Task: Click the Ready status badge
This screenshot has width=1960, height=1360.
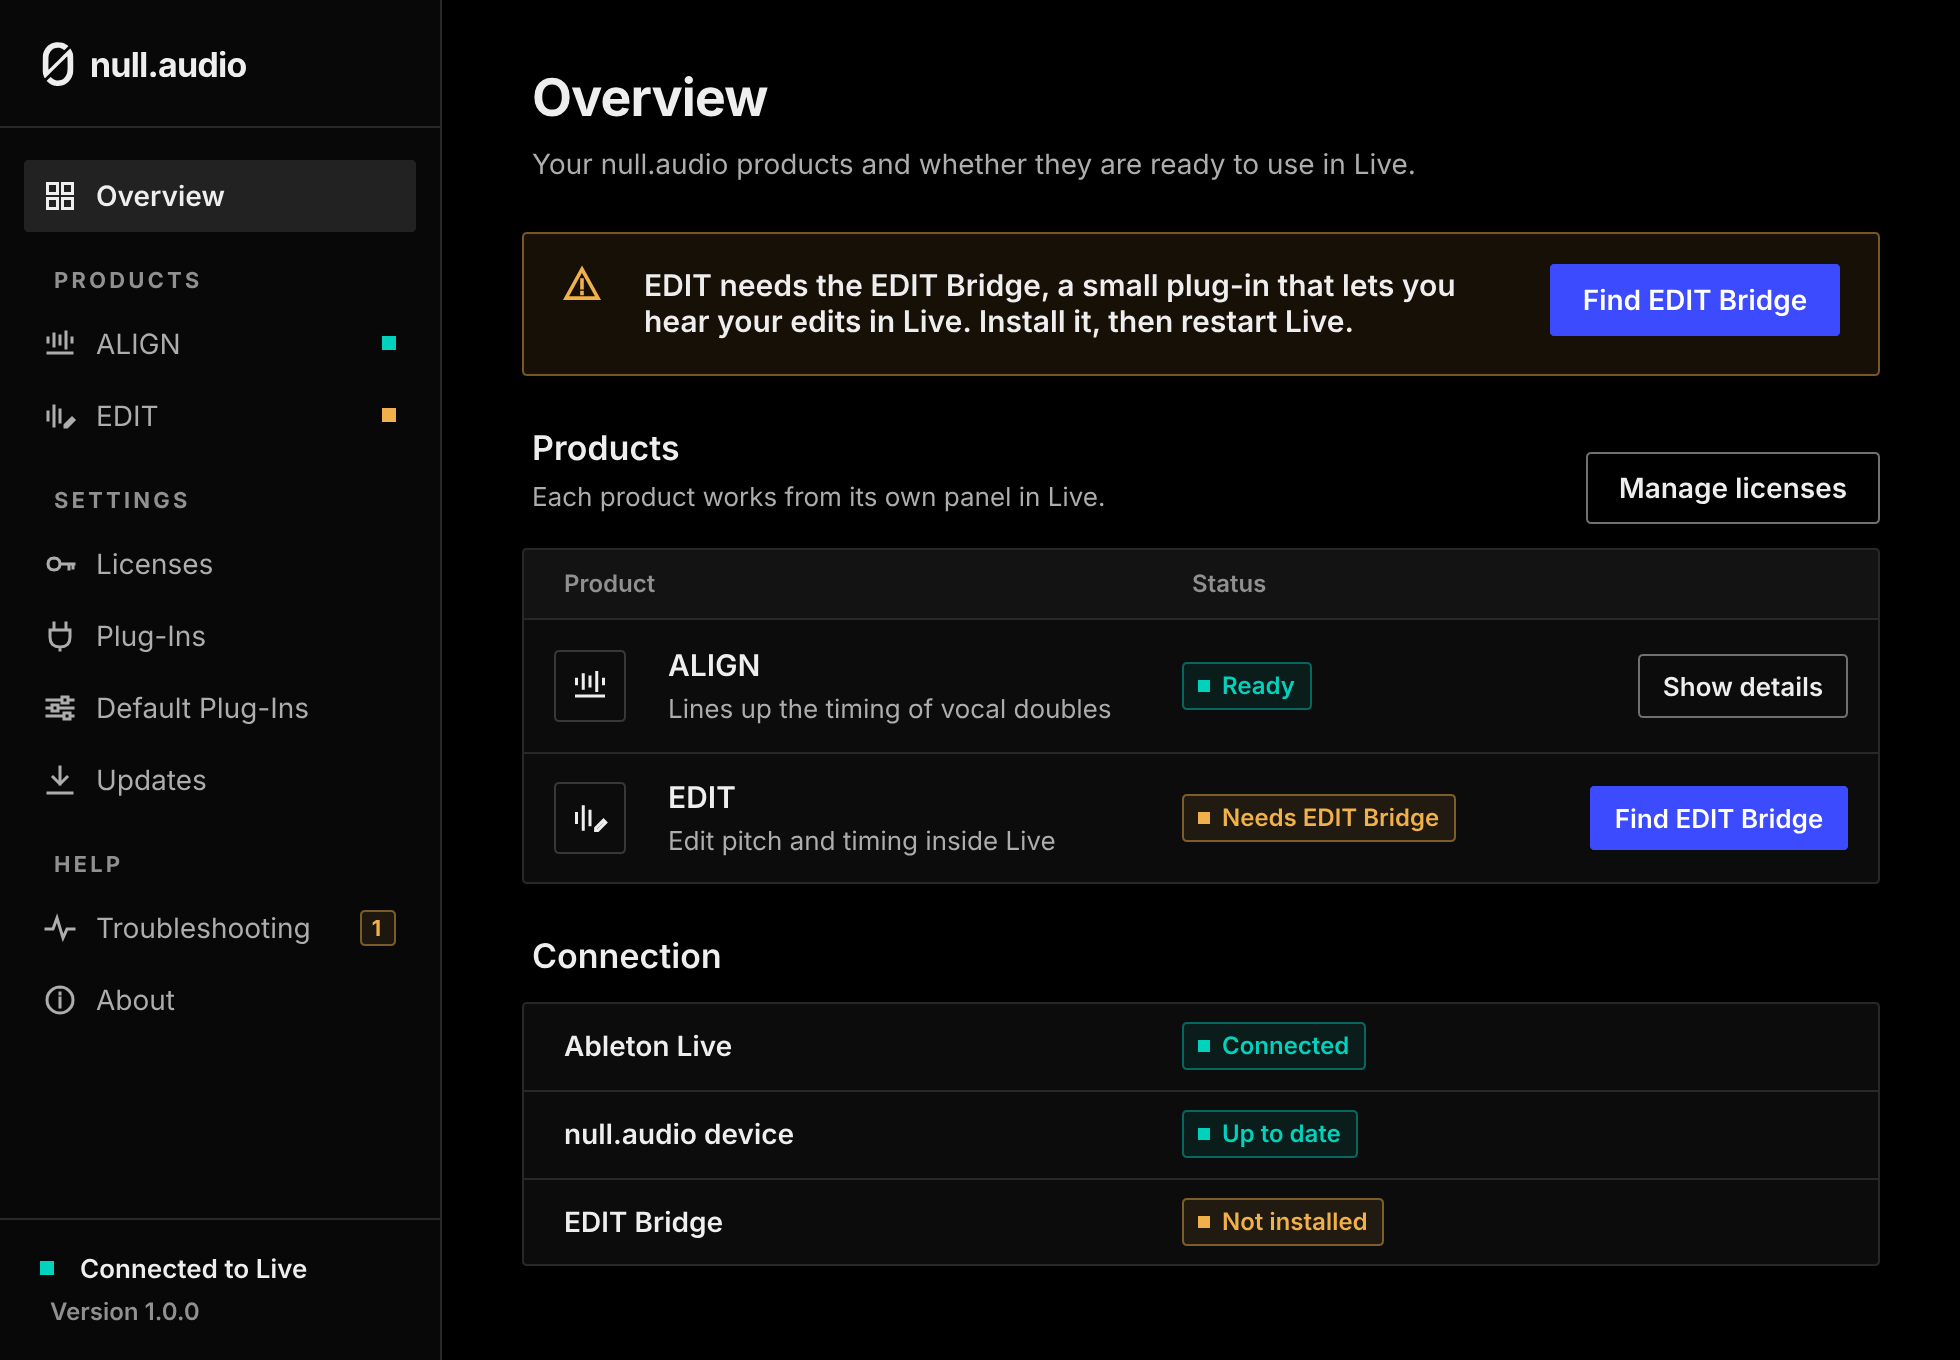Action: [x=1247, y=686]
